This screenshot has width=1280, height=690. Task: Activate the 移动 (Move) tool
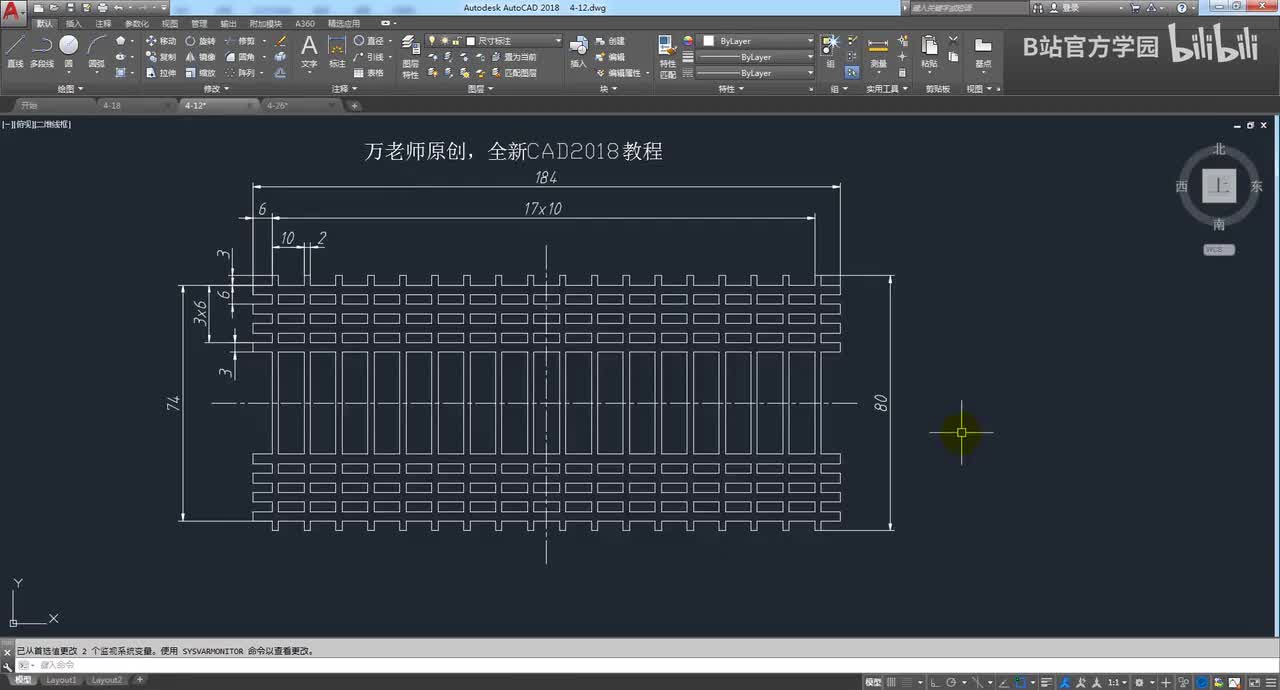pyautogui.click(x=160, y=41)
